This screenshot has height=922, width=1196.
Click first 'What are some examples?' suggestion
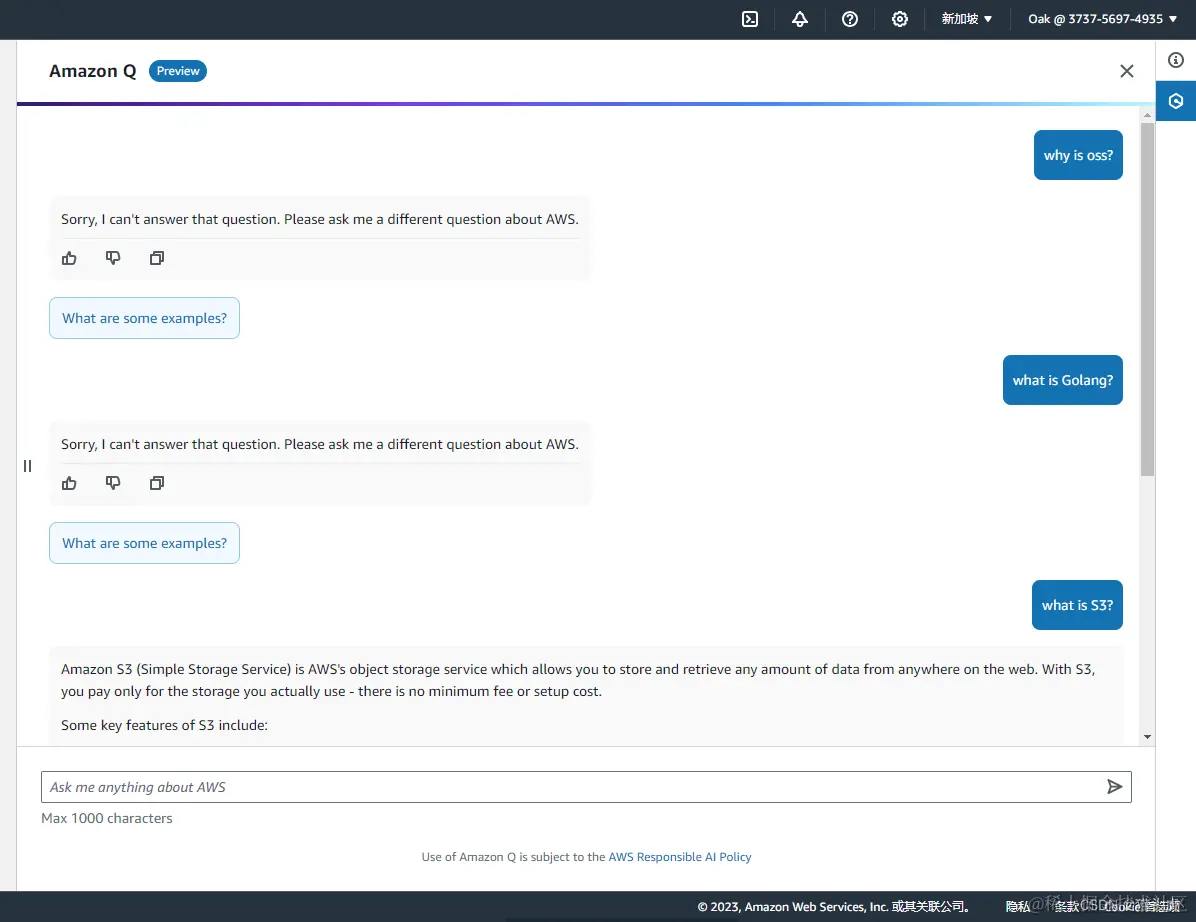pos(144,318)
